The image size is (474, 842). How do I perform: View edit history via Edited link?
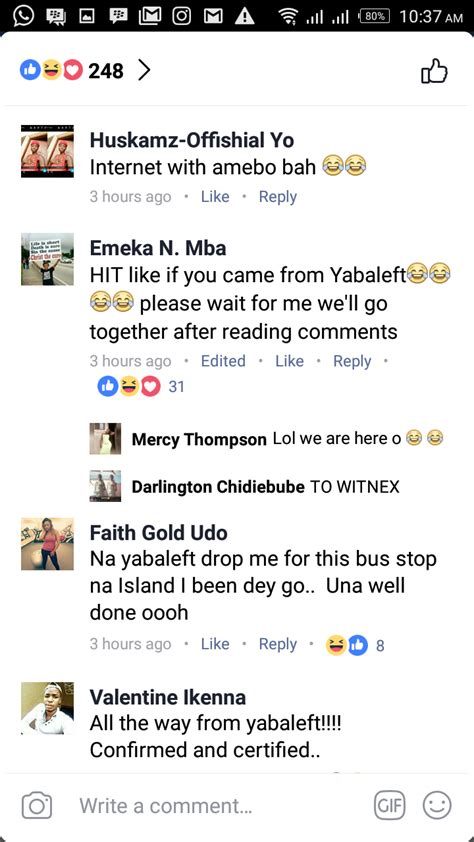click(x=223, y=361)
